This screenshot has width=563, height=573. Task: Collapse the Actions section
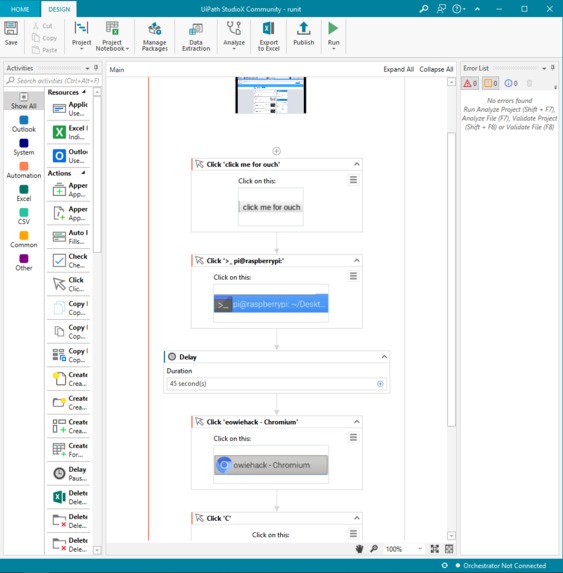click(x=84, y=172)
